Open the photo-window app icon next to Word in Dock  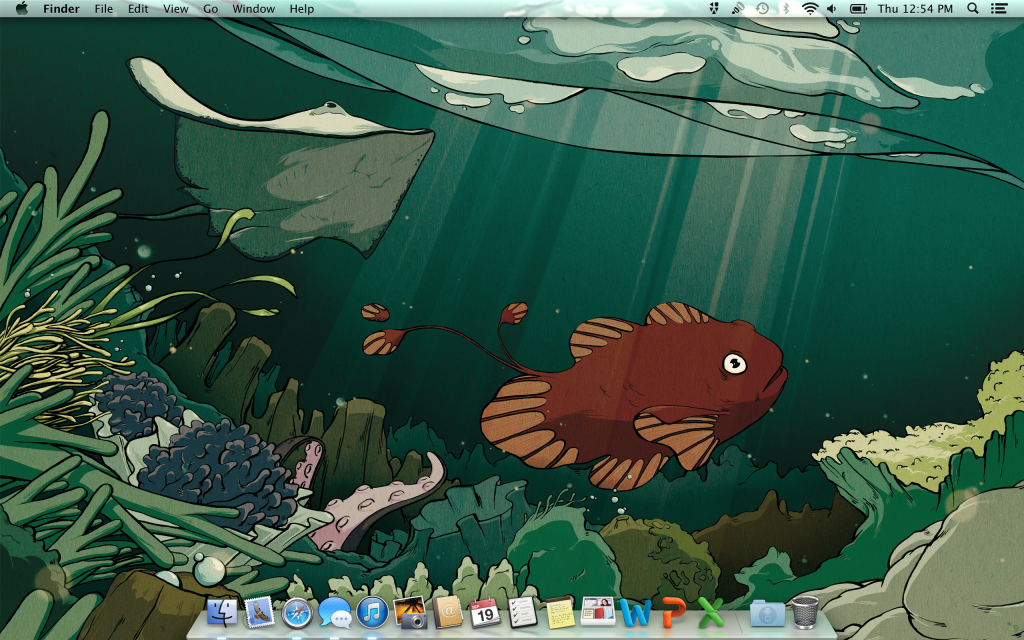(598, 612)
